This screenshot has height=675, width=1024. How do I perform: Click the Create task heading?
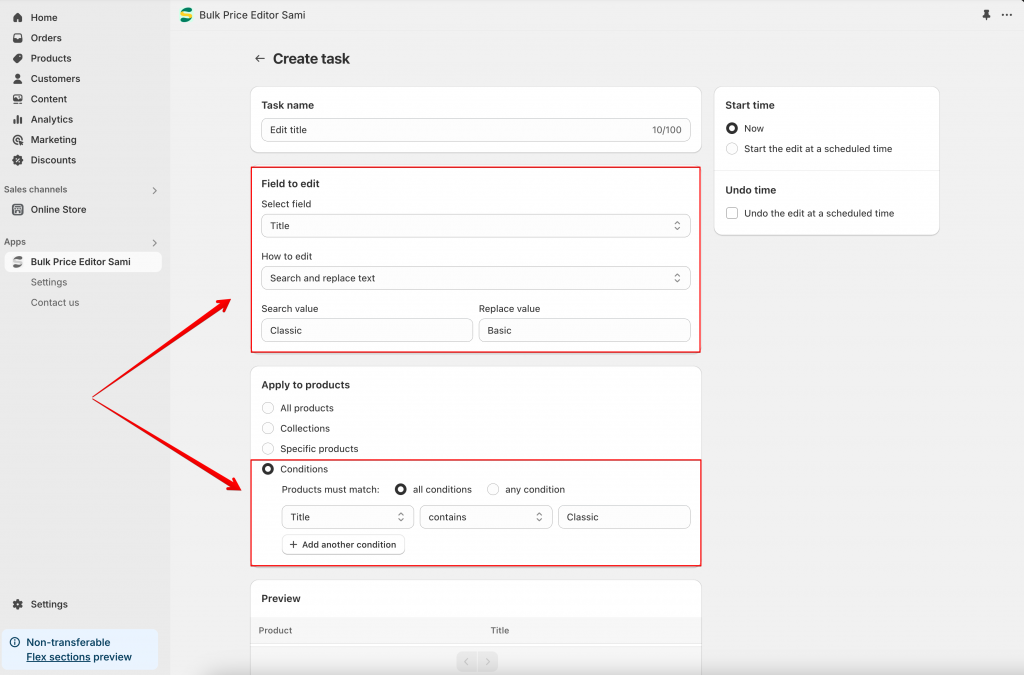tap(311, 59)
